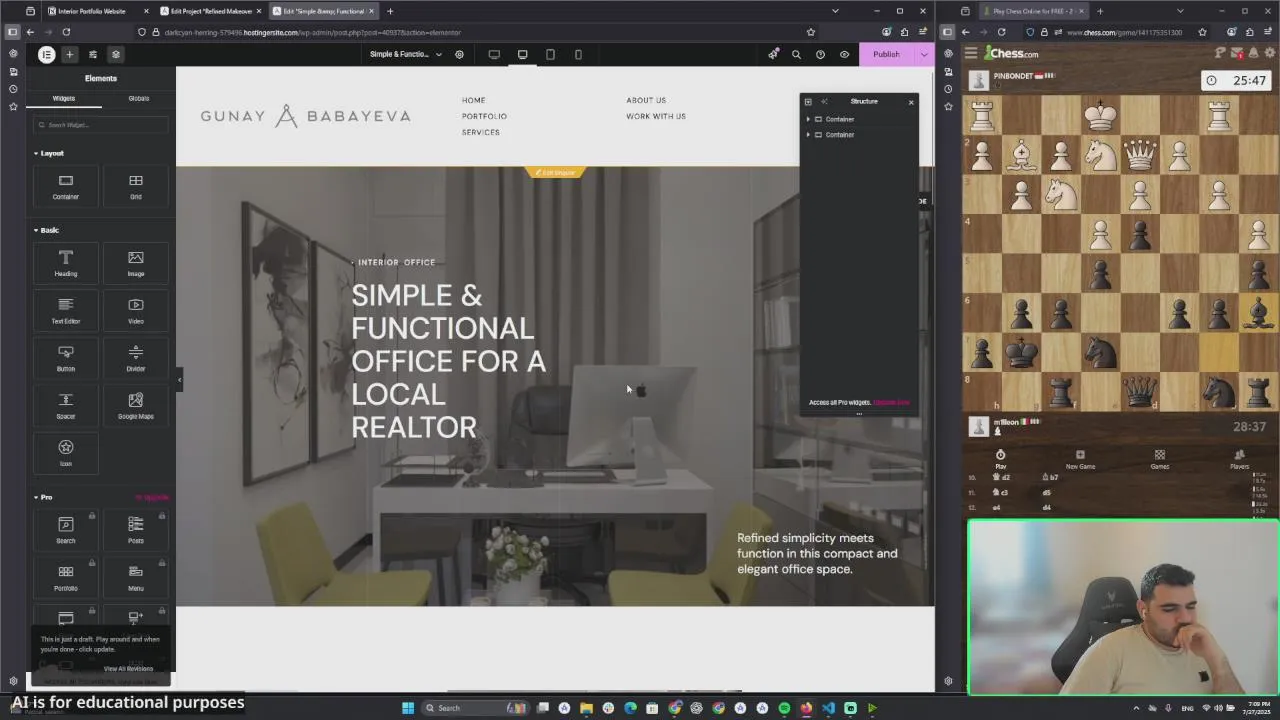Click the Add Element plus icon
The width and height of the screenshot is (1280, 720).
(x=69, y=54)
